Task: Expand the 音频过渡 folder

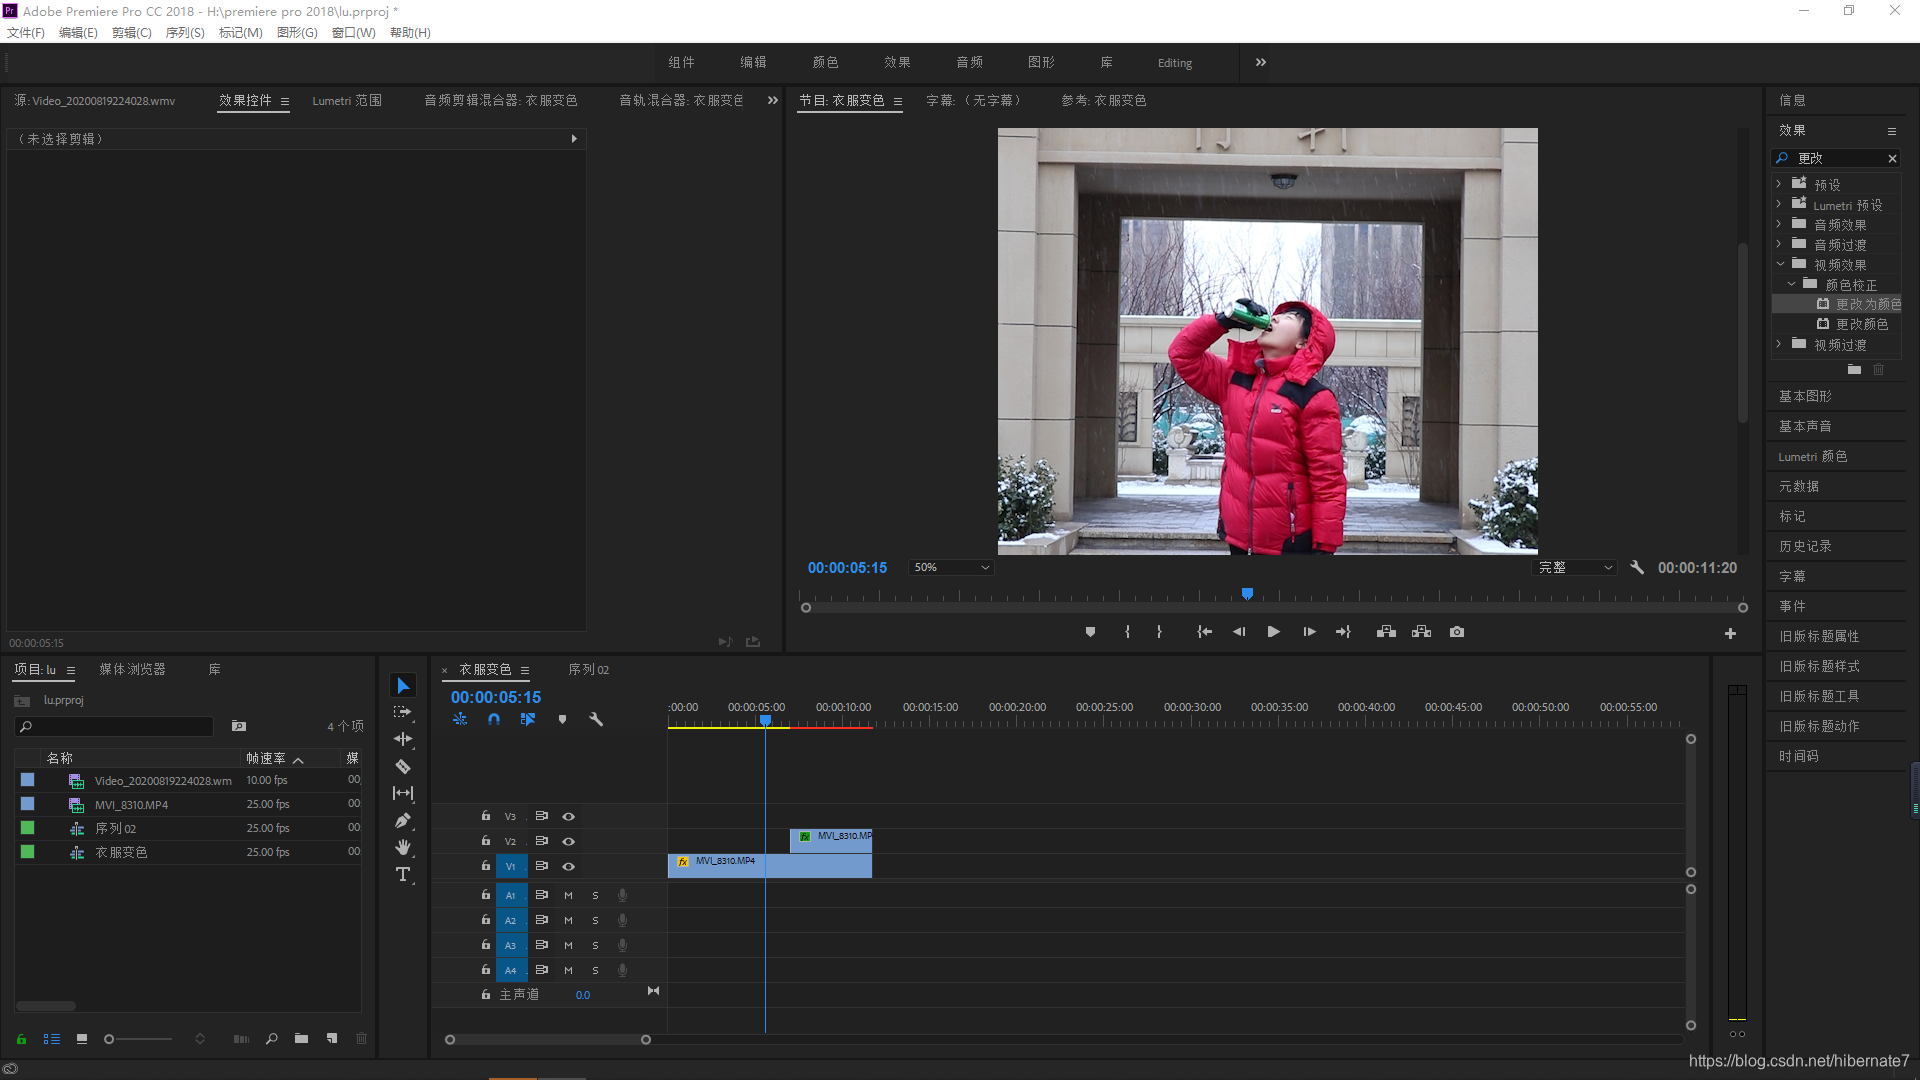Action: 1779,244
